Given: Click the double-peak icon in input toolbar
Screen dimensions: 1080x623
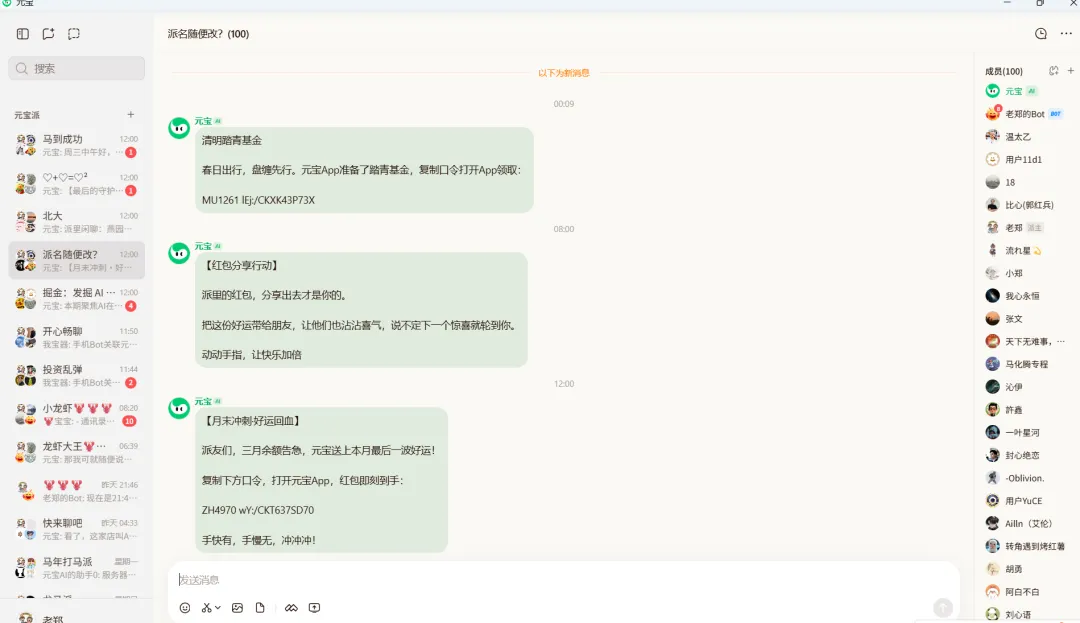Looking at the screenshot, I should point(291,608).
